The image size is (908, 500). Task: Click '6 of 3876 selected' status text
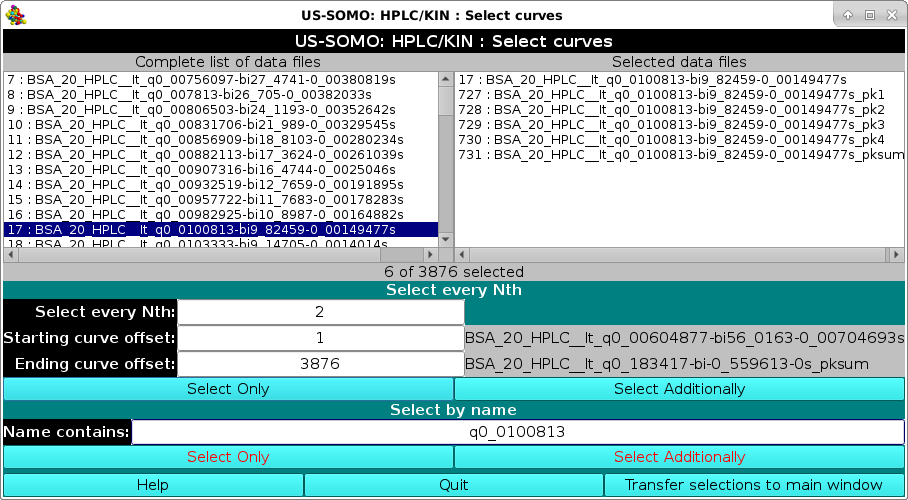tap(453, 272)
